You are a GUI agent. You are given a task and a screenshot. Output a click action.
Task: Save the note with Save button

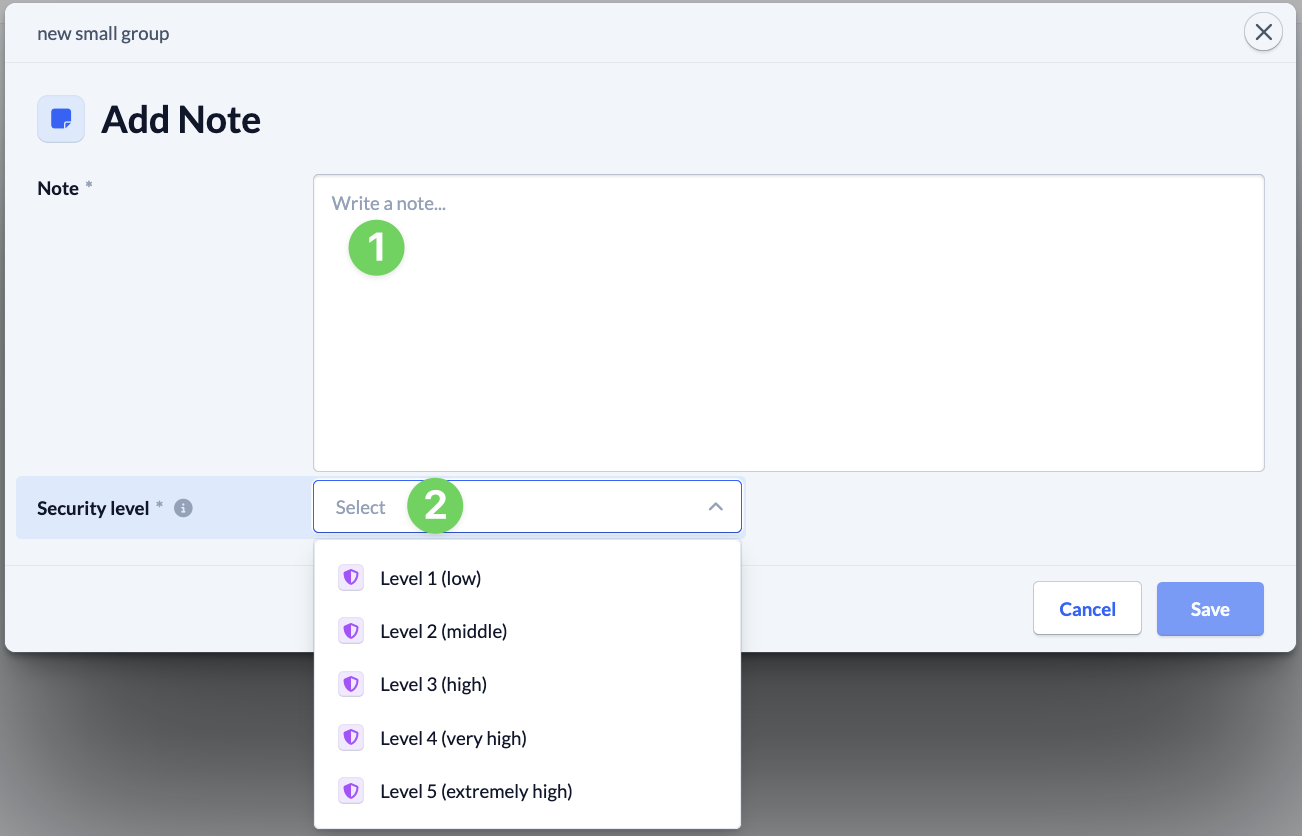1210,609
